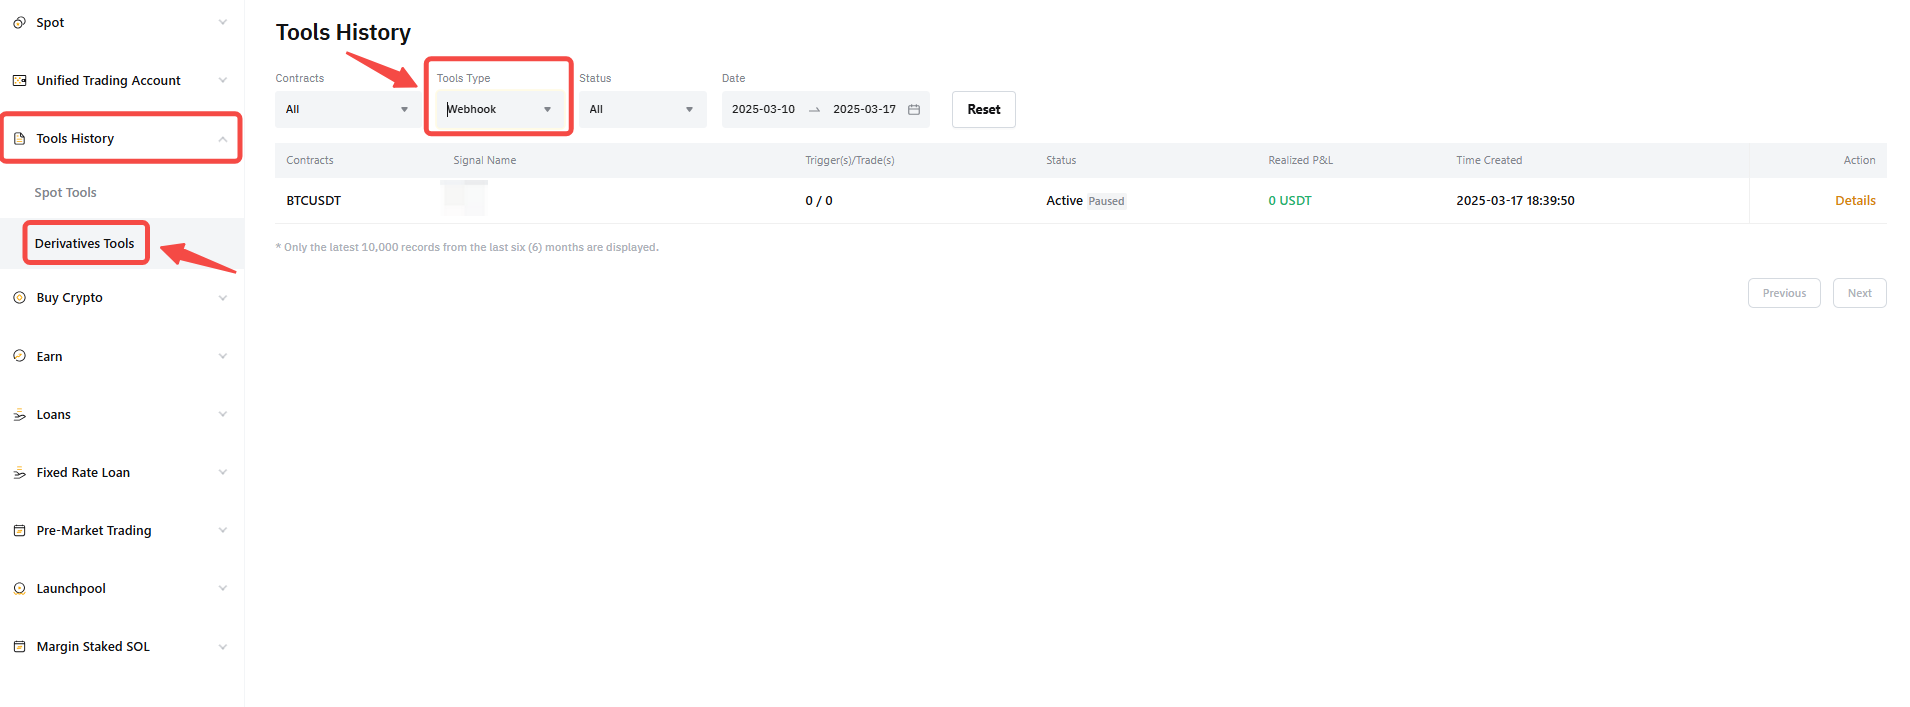The image size is (1910, 707).
Task: Expand the Fixed Rate Loan chevron
Action: [223, 473]
